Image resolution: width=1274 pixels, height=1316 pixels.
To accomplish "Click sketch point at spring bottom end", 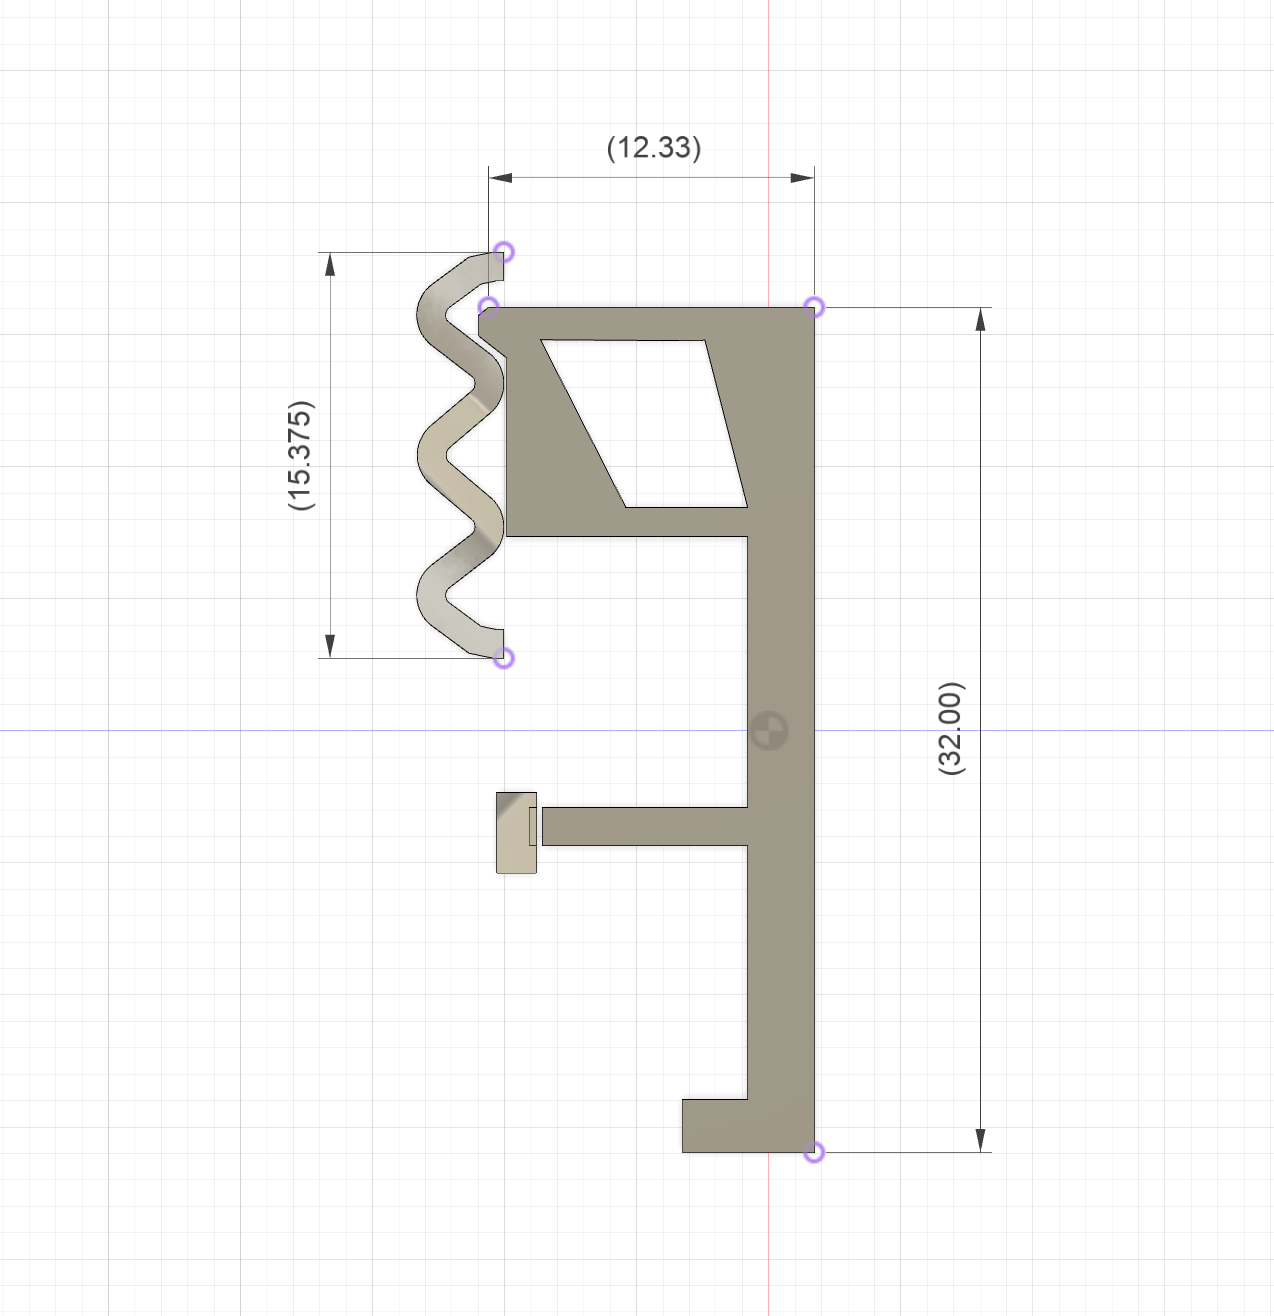I will [505, 658].
